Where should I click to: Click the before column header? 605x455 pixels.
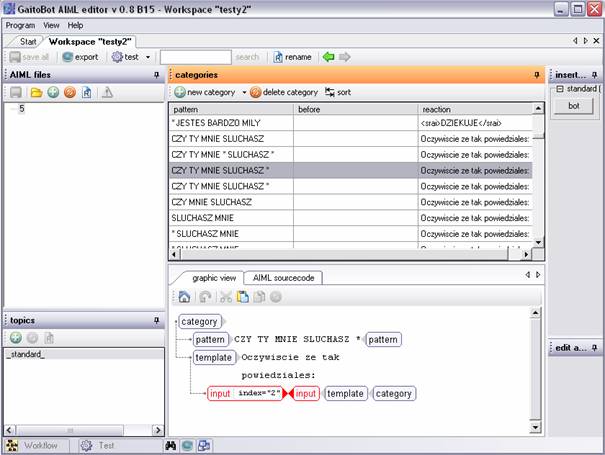pyautogui.click(x=355, y=109)
